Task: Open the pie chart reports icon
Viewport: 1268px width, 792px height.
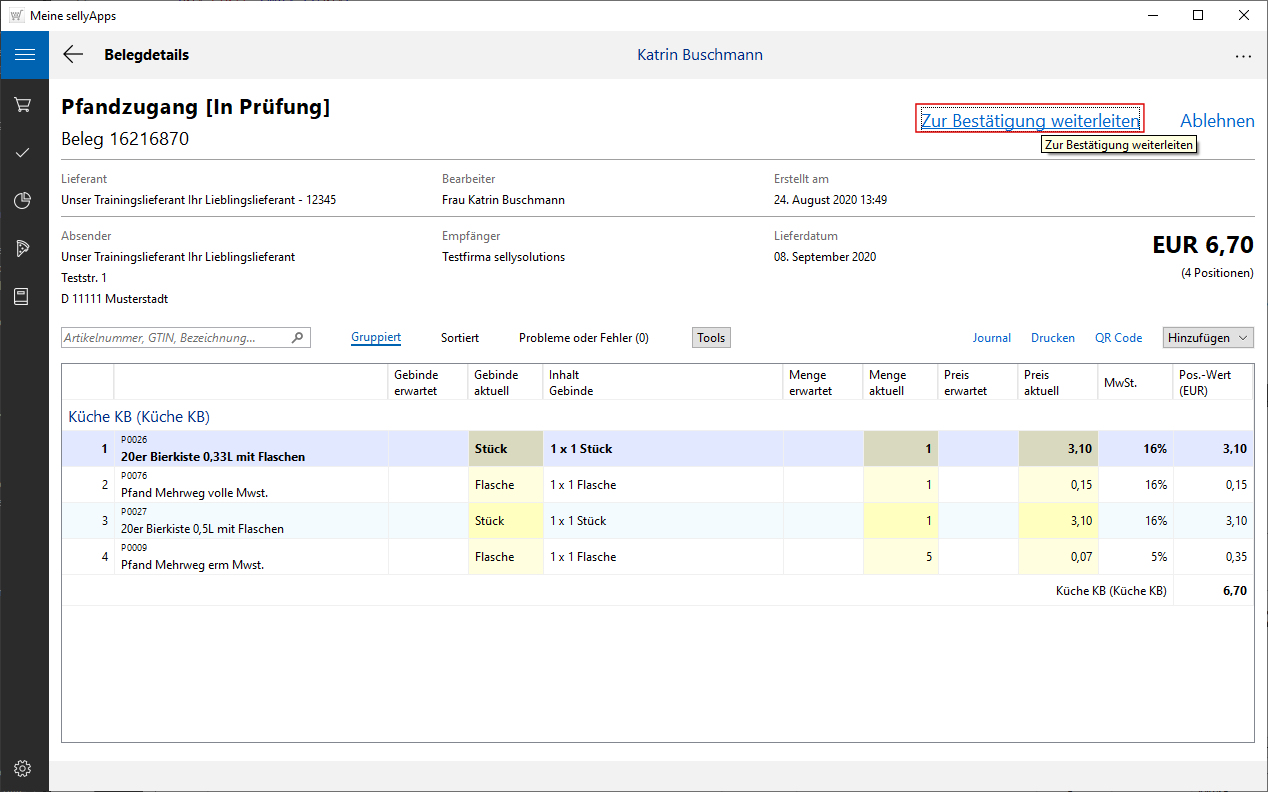Action: click(24, 201)
